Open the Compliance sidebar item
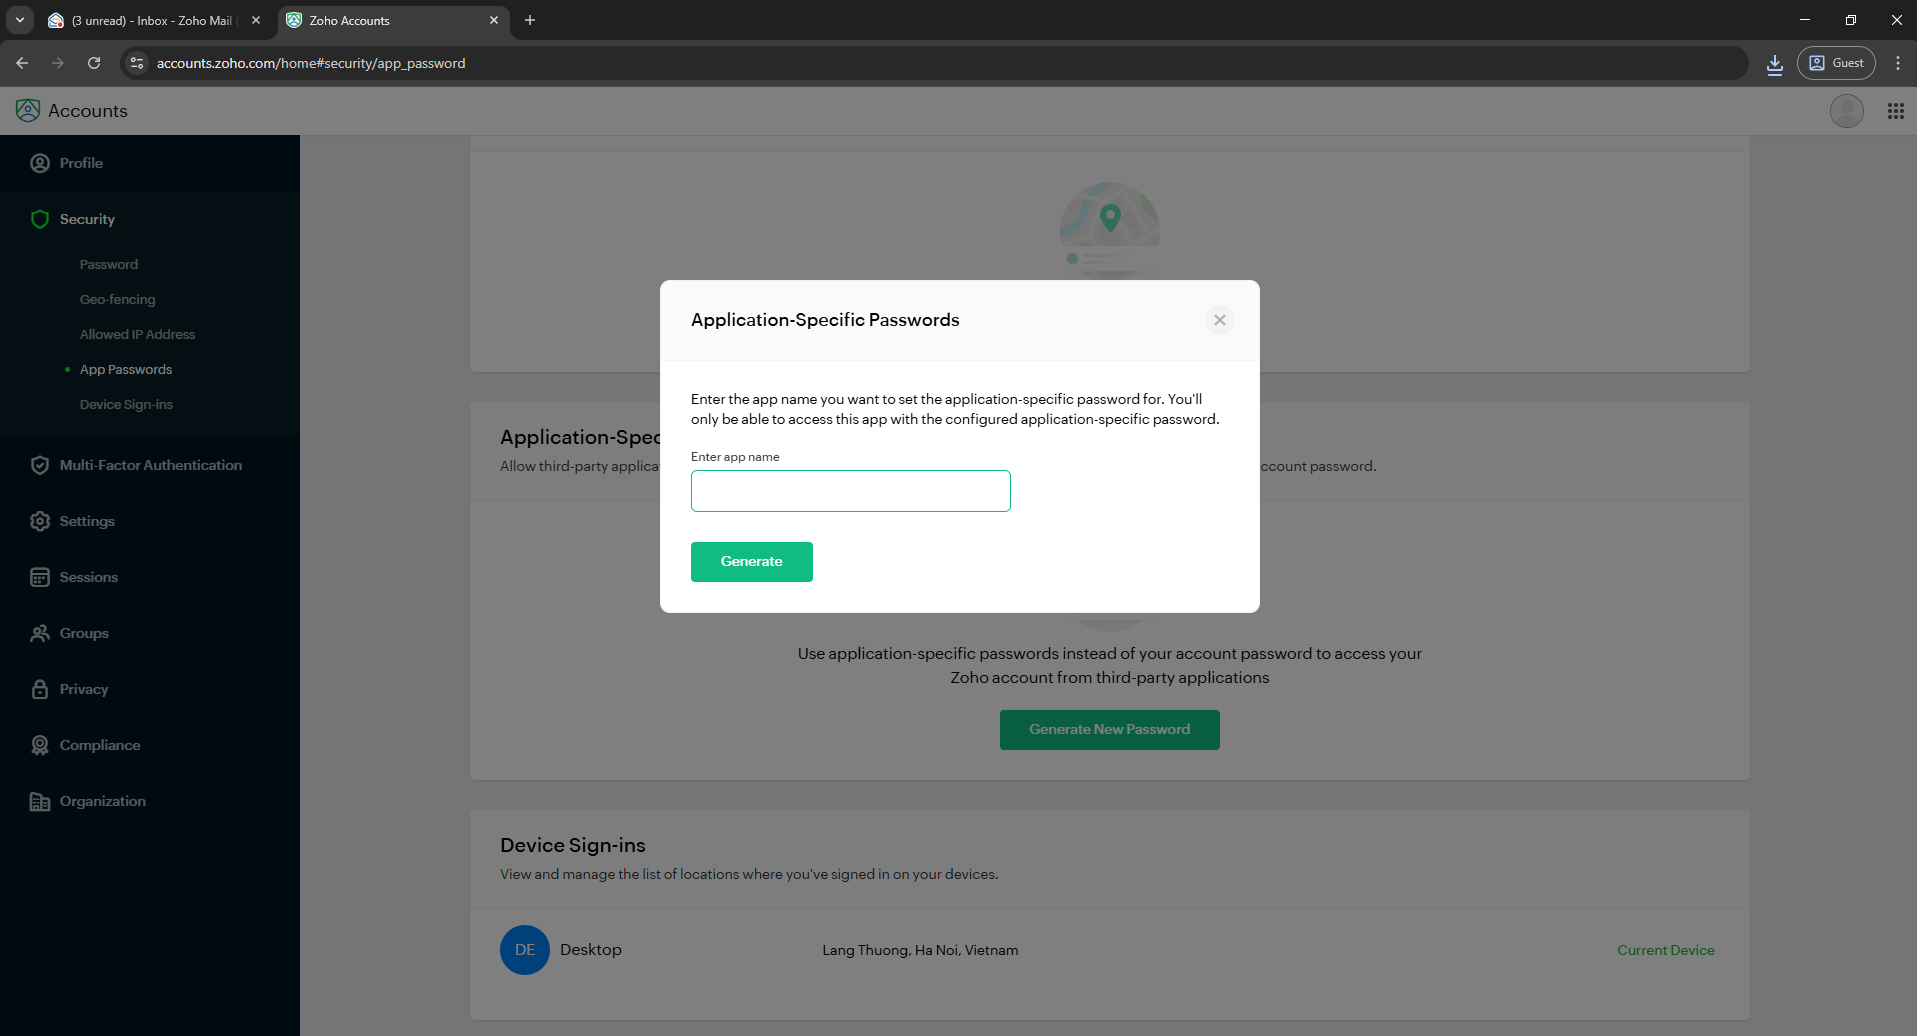The height and width of the screenshot is (1036, 1917). [100, 745]
